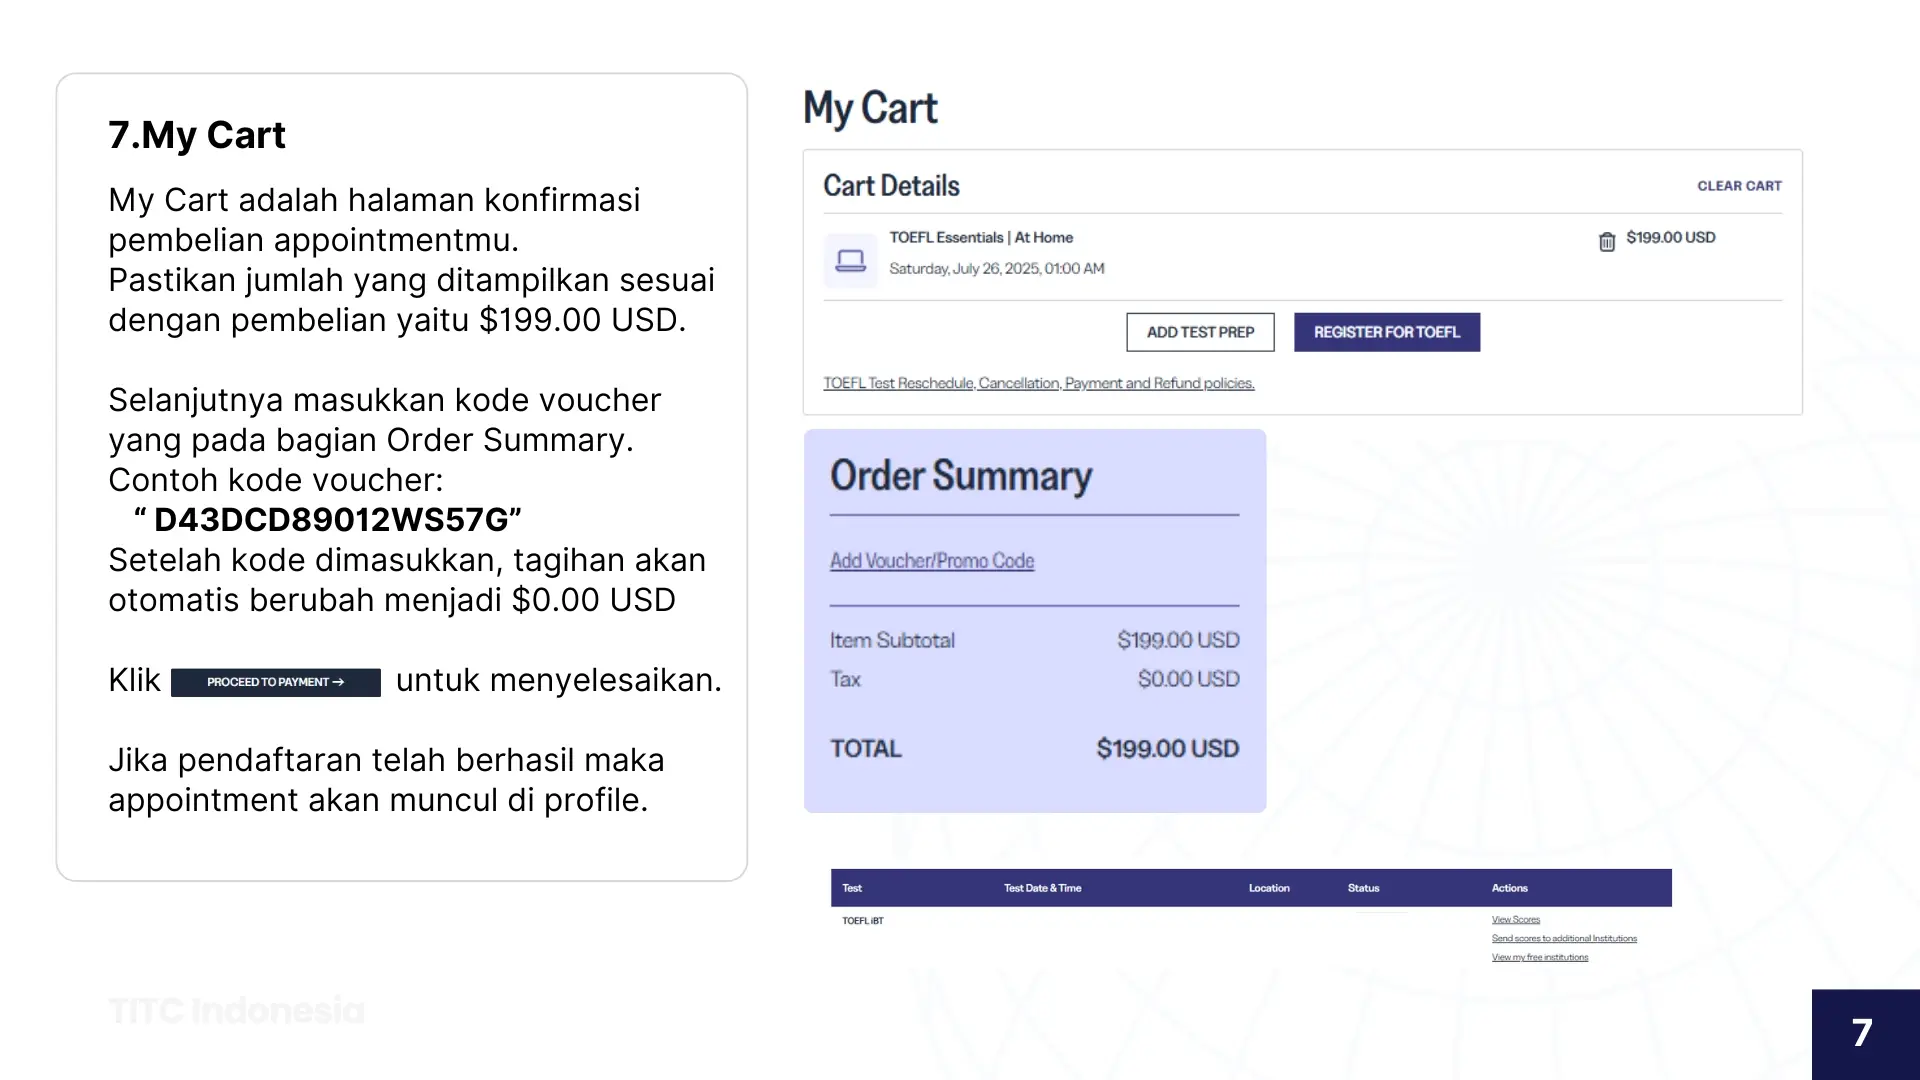Viewport: 1920px width, 1080px height.
Task: Open the View my free institutions link
Action: pyautogui.click(x=1540, y=958)
